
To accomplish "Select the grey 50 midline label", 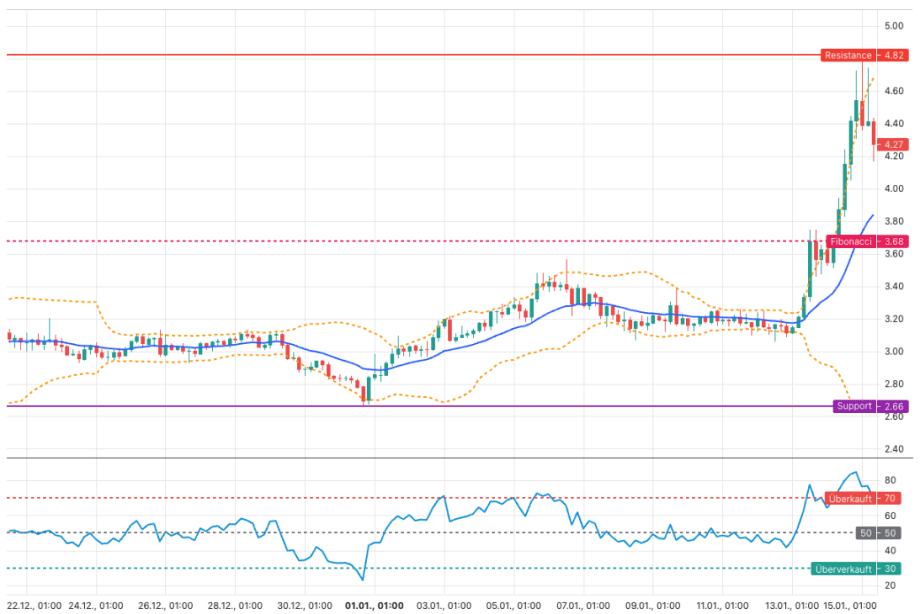I will click(x=867, y=533).
